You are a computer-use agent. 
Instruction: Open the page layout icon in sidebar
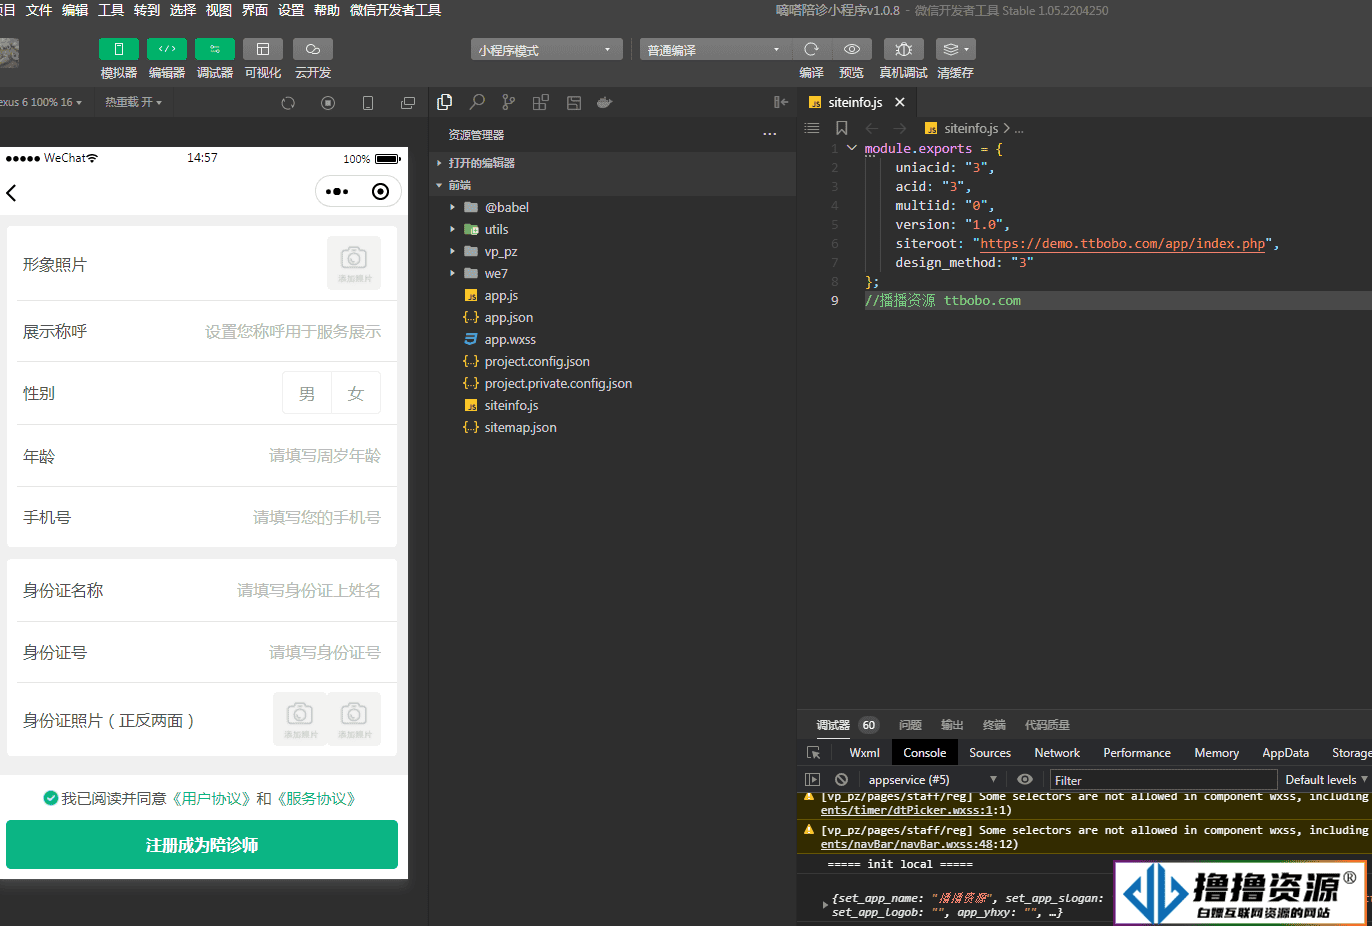point(574,102)
